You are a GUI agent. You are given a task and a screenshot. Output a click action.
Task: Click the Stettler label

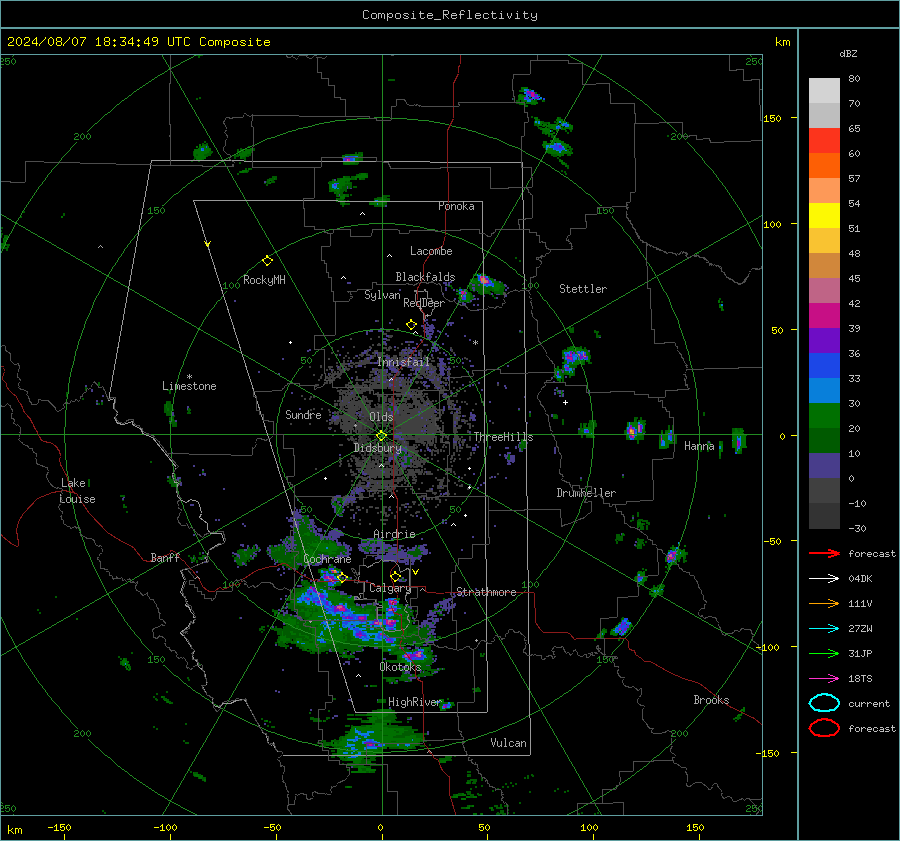coord(583,289)
